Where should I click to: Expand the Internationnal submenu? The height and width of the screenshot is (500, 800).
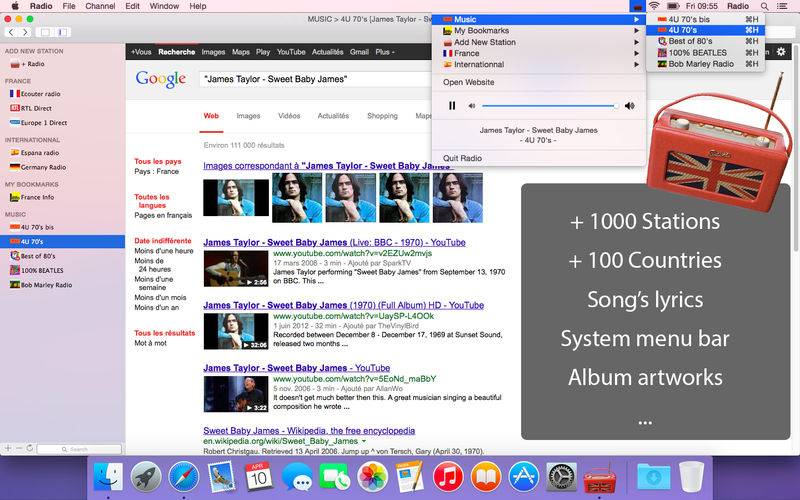coord(538,64)
